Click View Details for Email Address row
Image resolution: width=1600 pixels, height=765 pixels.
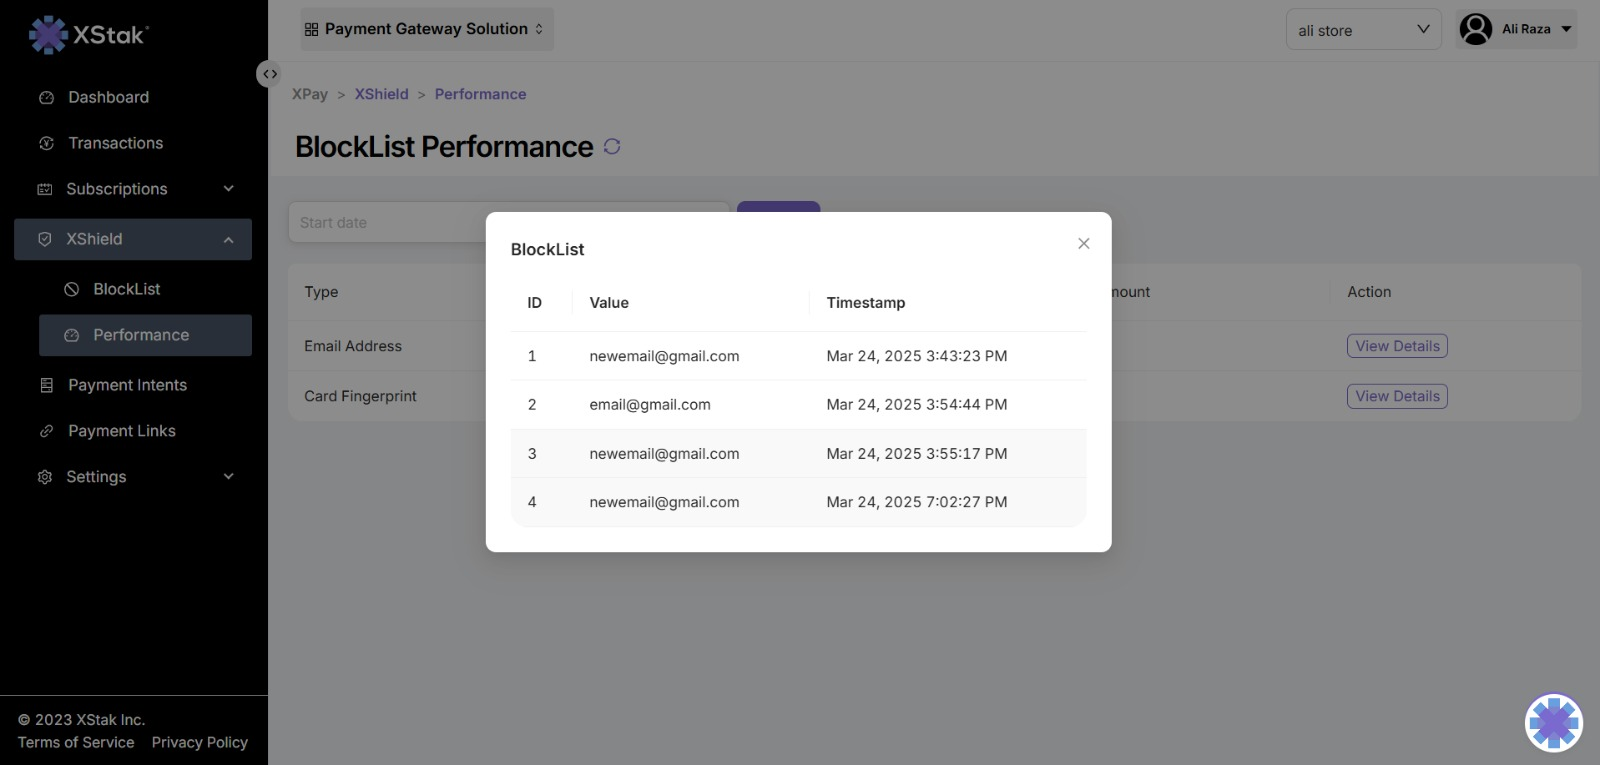click(1396, 346)
